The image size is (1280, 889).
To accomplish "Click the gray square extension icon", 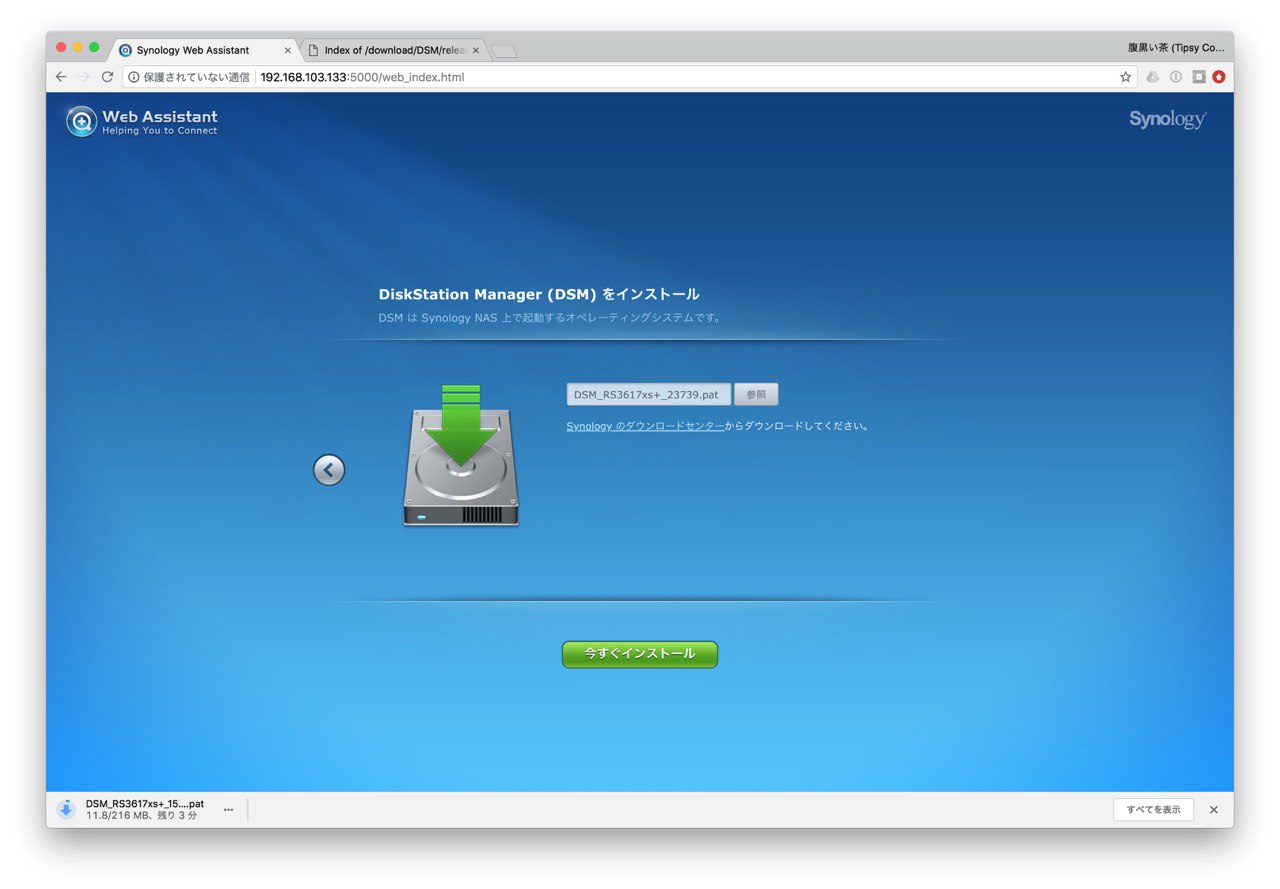I will tap(1198, 77).
